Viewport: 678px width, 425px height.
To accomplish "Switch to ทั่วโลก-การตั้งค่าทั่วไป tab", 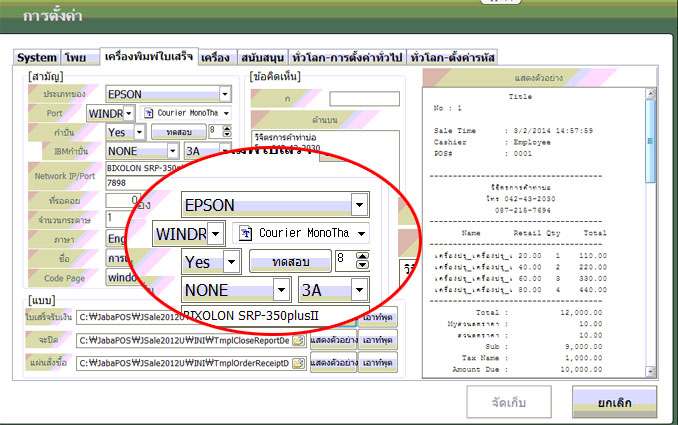I will tap(347, 58).
